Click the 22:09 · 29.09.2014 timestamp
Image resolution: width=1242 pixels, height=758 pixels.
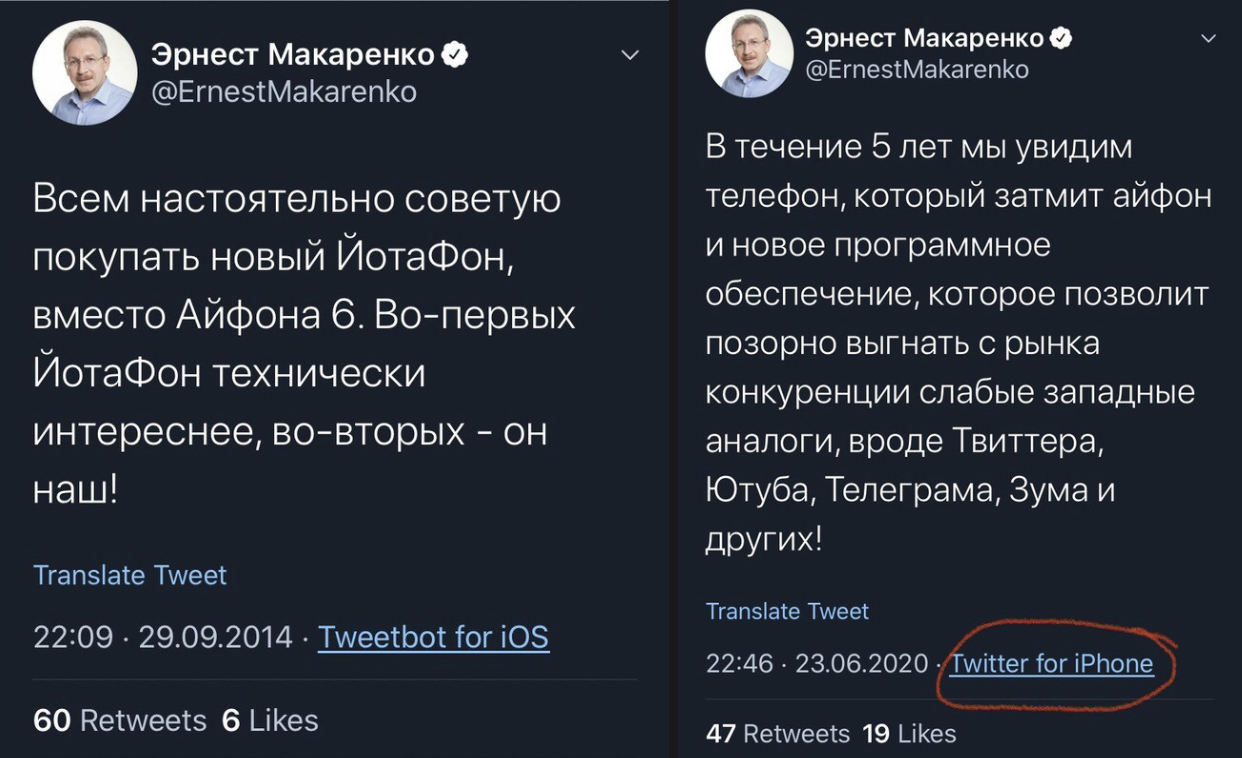point(163,637)
